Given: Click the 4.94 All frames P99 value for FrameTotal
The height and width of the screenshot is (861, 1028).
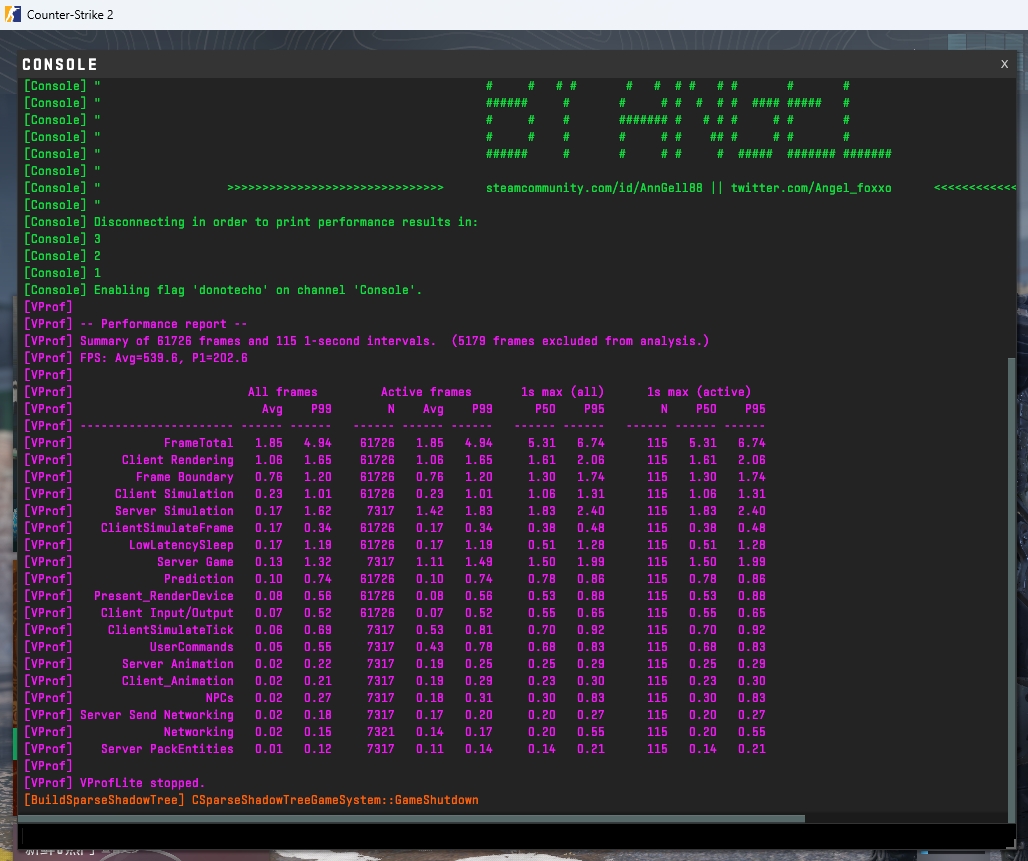Looking at the screenshot, I should [x=317, y=443].
